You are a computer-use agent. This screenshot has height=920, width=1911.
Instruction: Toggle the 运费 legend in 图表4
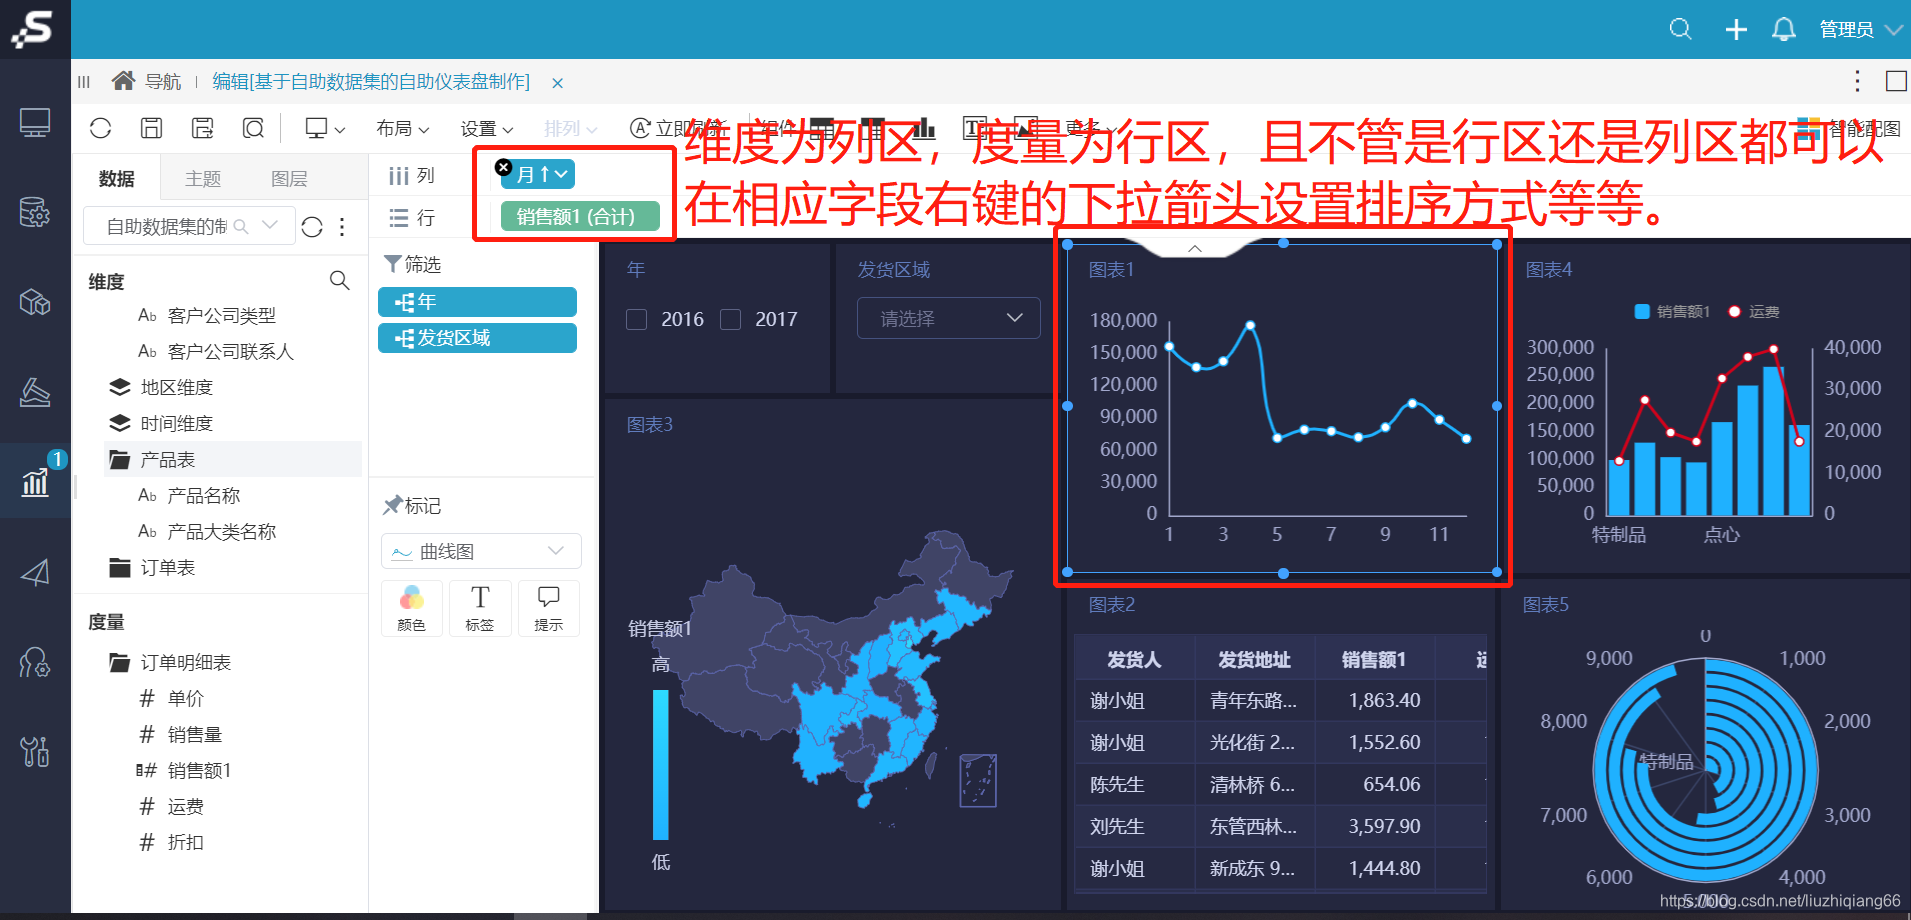tap(1754, 312)
